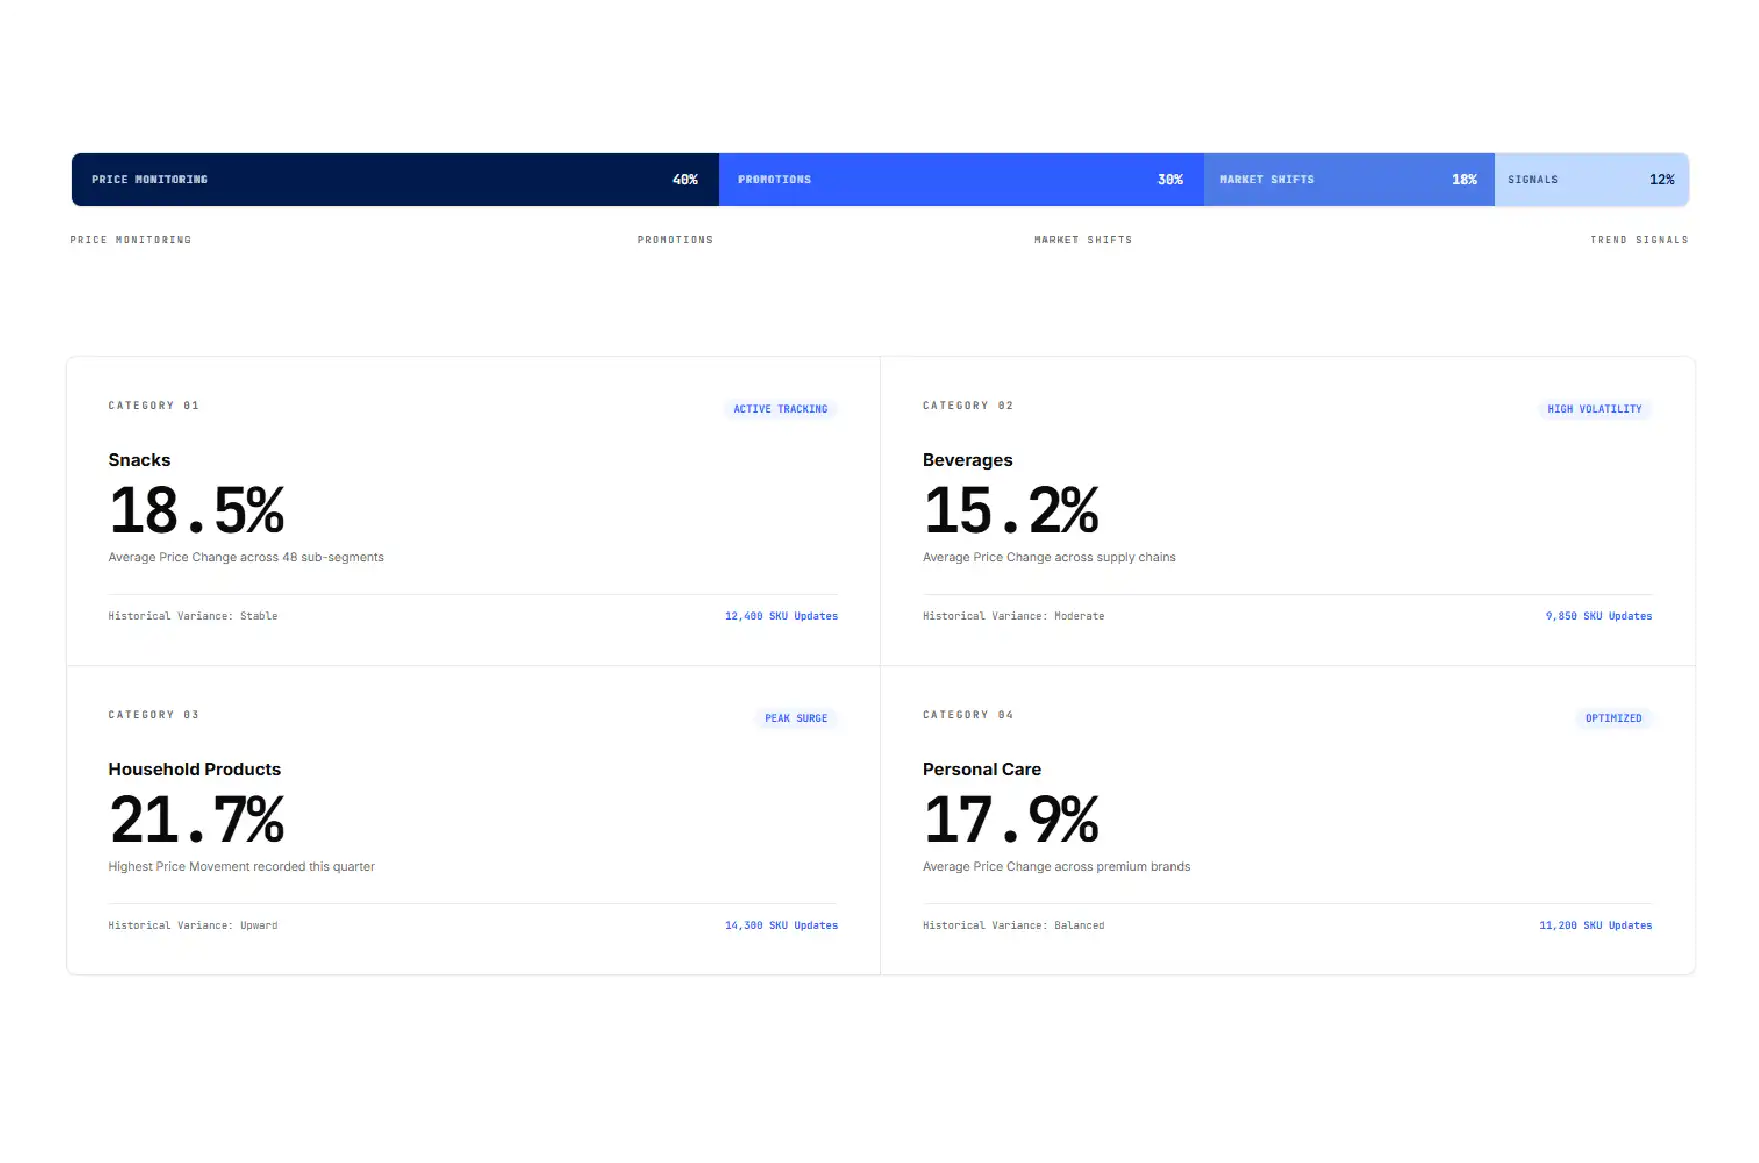Screen dimensions: 1759x1163
Task: Click the Price Monitoring legend label below the bar
Action: coord(131,240)
